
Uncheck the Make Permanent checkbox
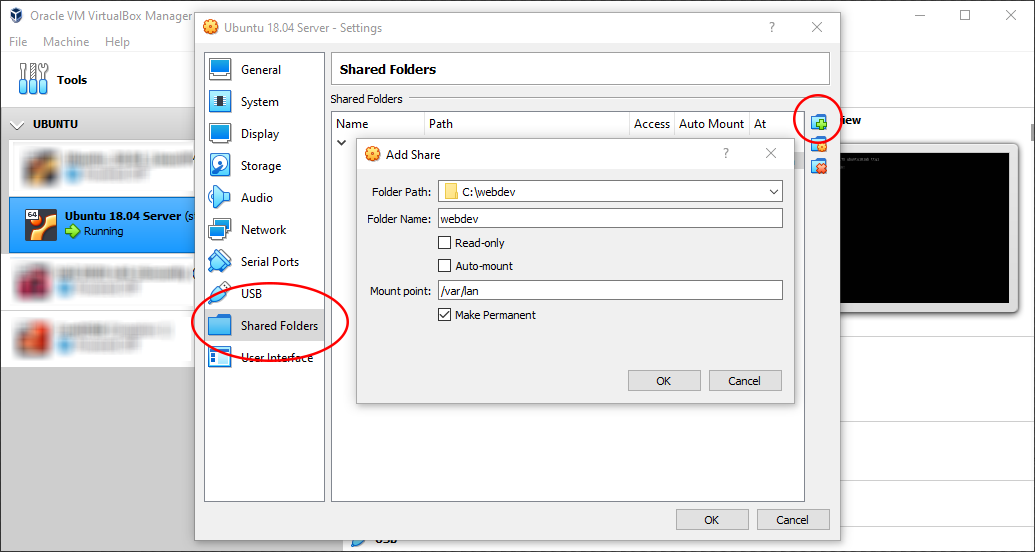click(x=444, y=315)
